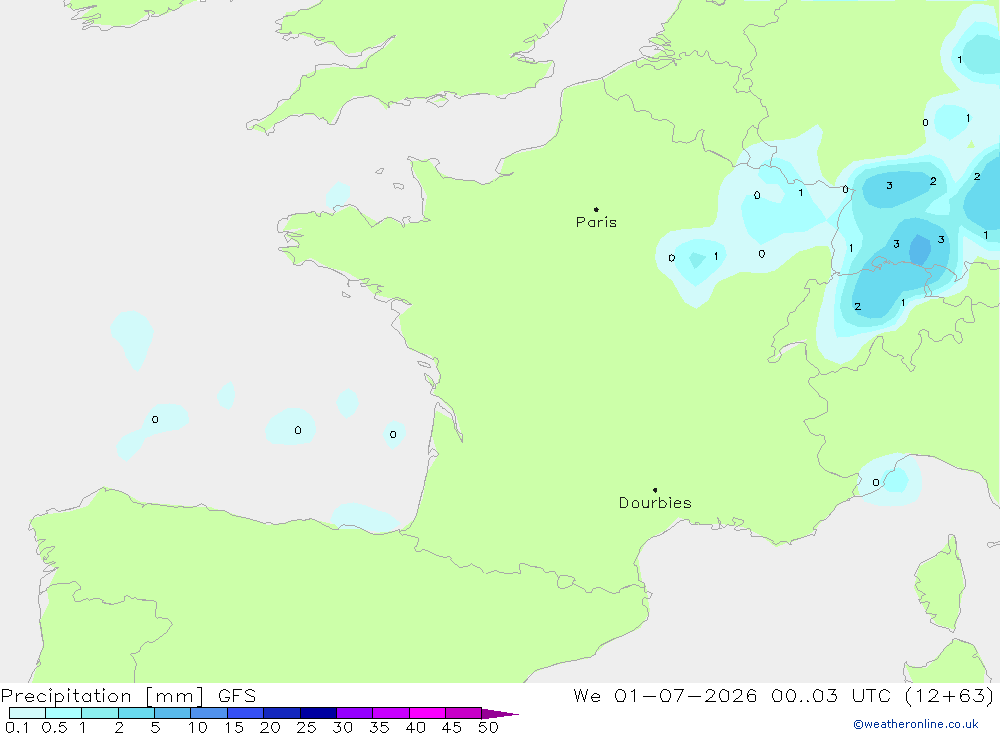Pick the 20–25 mm dark blue swatch
The width and height of the screenshot is (1000, 733).
coord(281,713)
